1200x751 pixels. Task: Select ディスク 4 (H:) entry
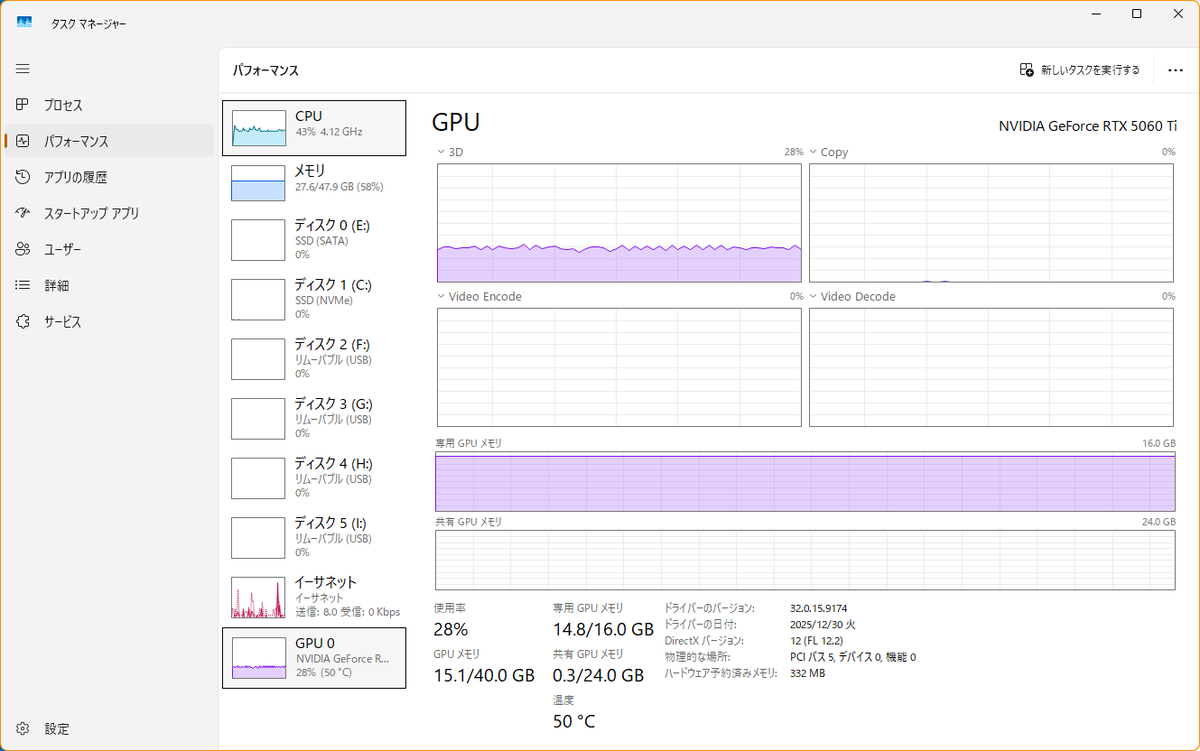pyautogui.click(x=314, y=478)
